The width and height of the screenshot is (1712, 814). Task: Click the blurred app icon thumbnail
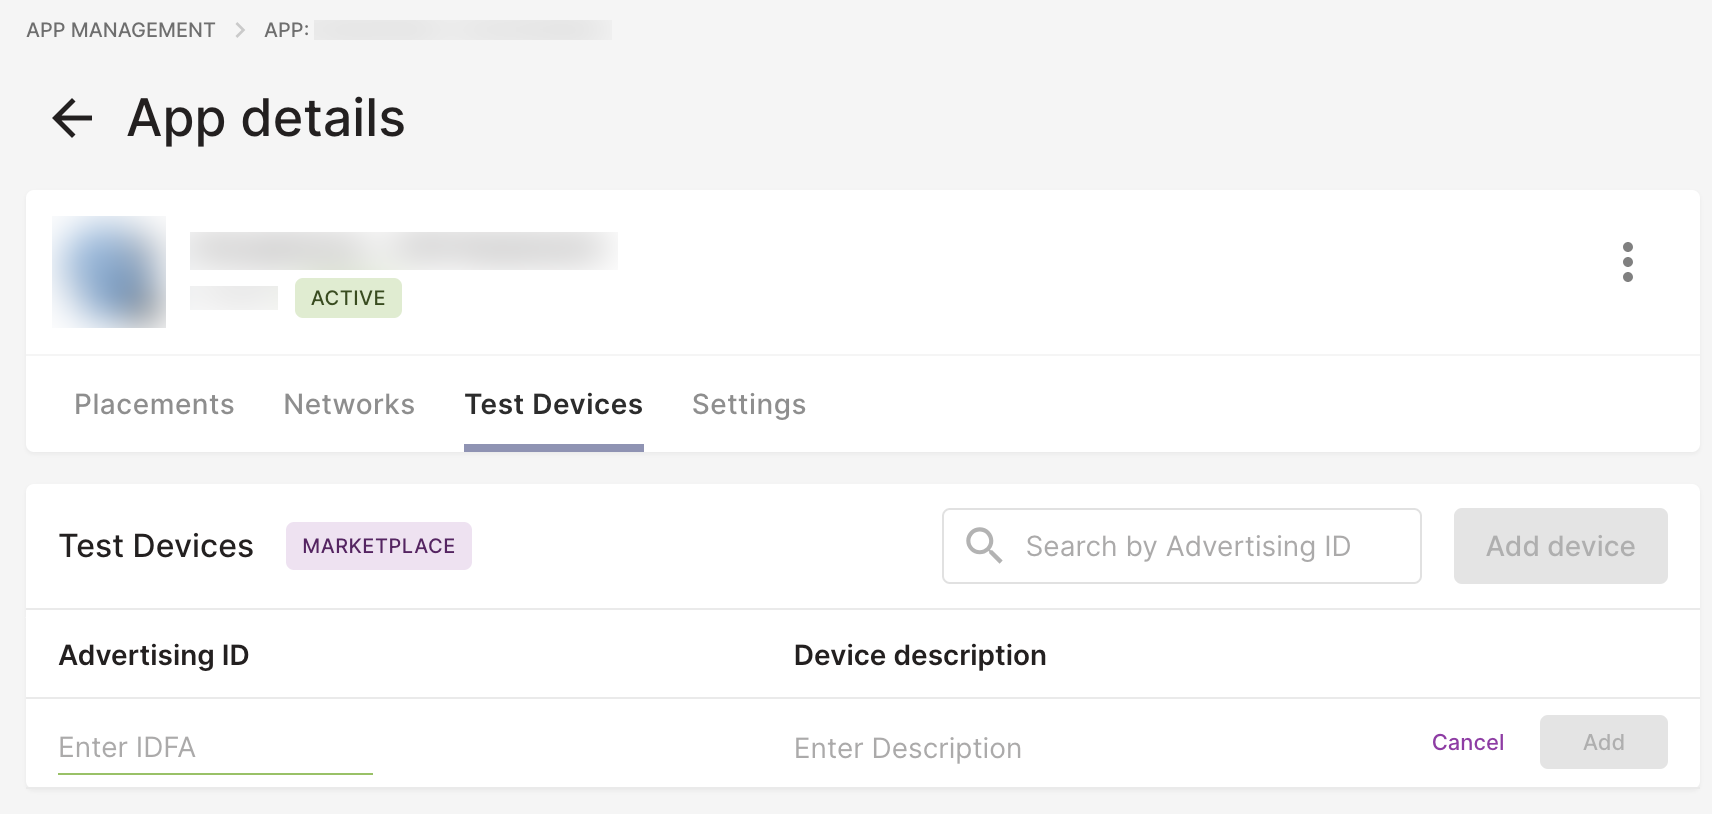coord(109,271)
